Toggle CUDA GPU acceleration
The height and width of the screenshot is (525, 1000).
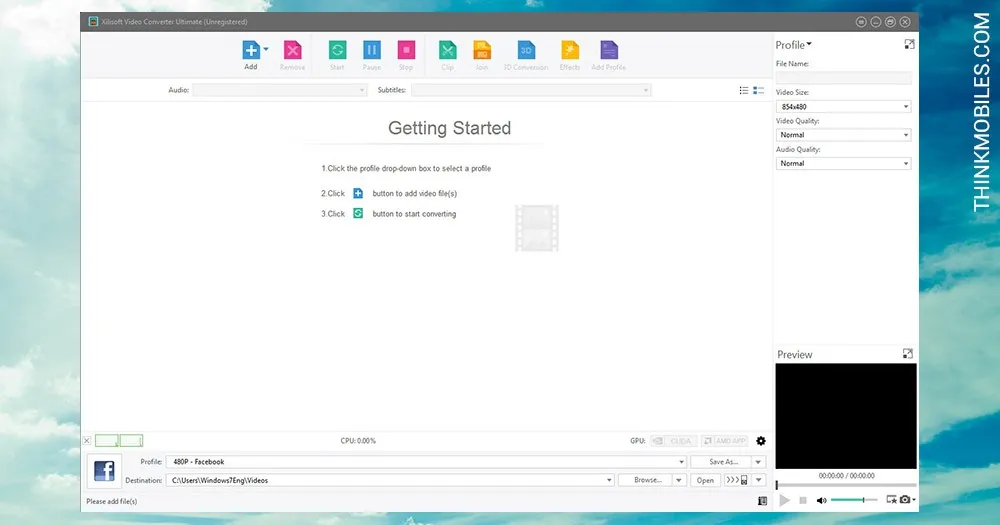pyautogui.click(x=674, y=441)
